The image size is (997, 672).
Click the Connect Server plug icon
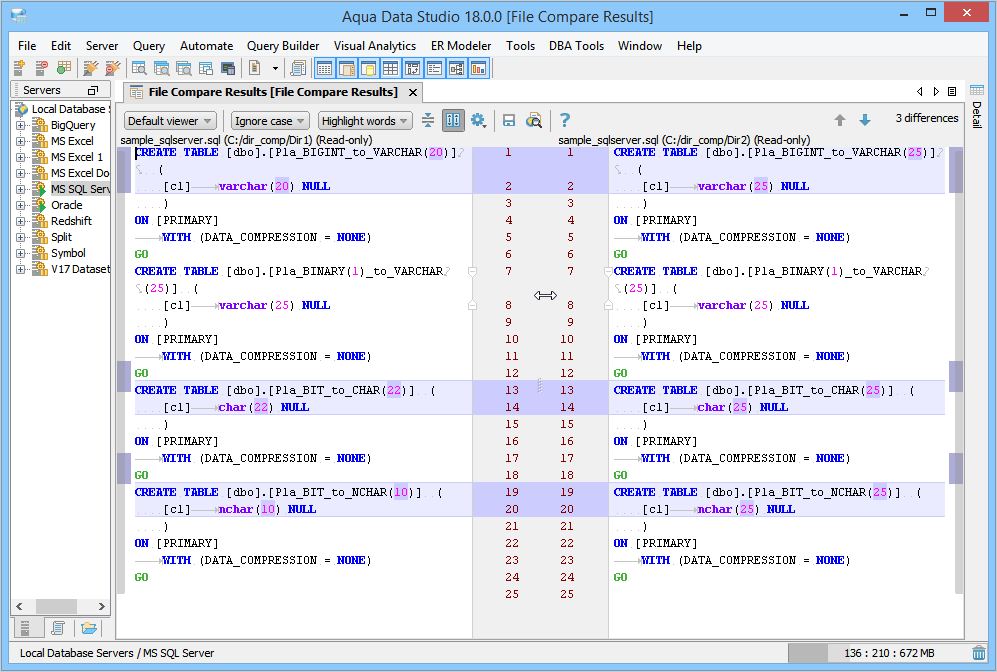(x=91, y=68)
